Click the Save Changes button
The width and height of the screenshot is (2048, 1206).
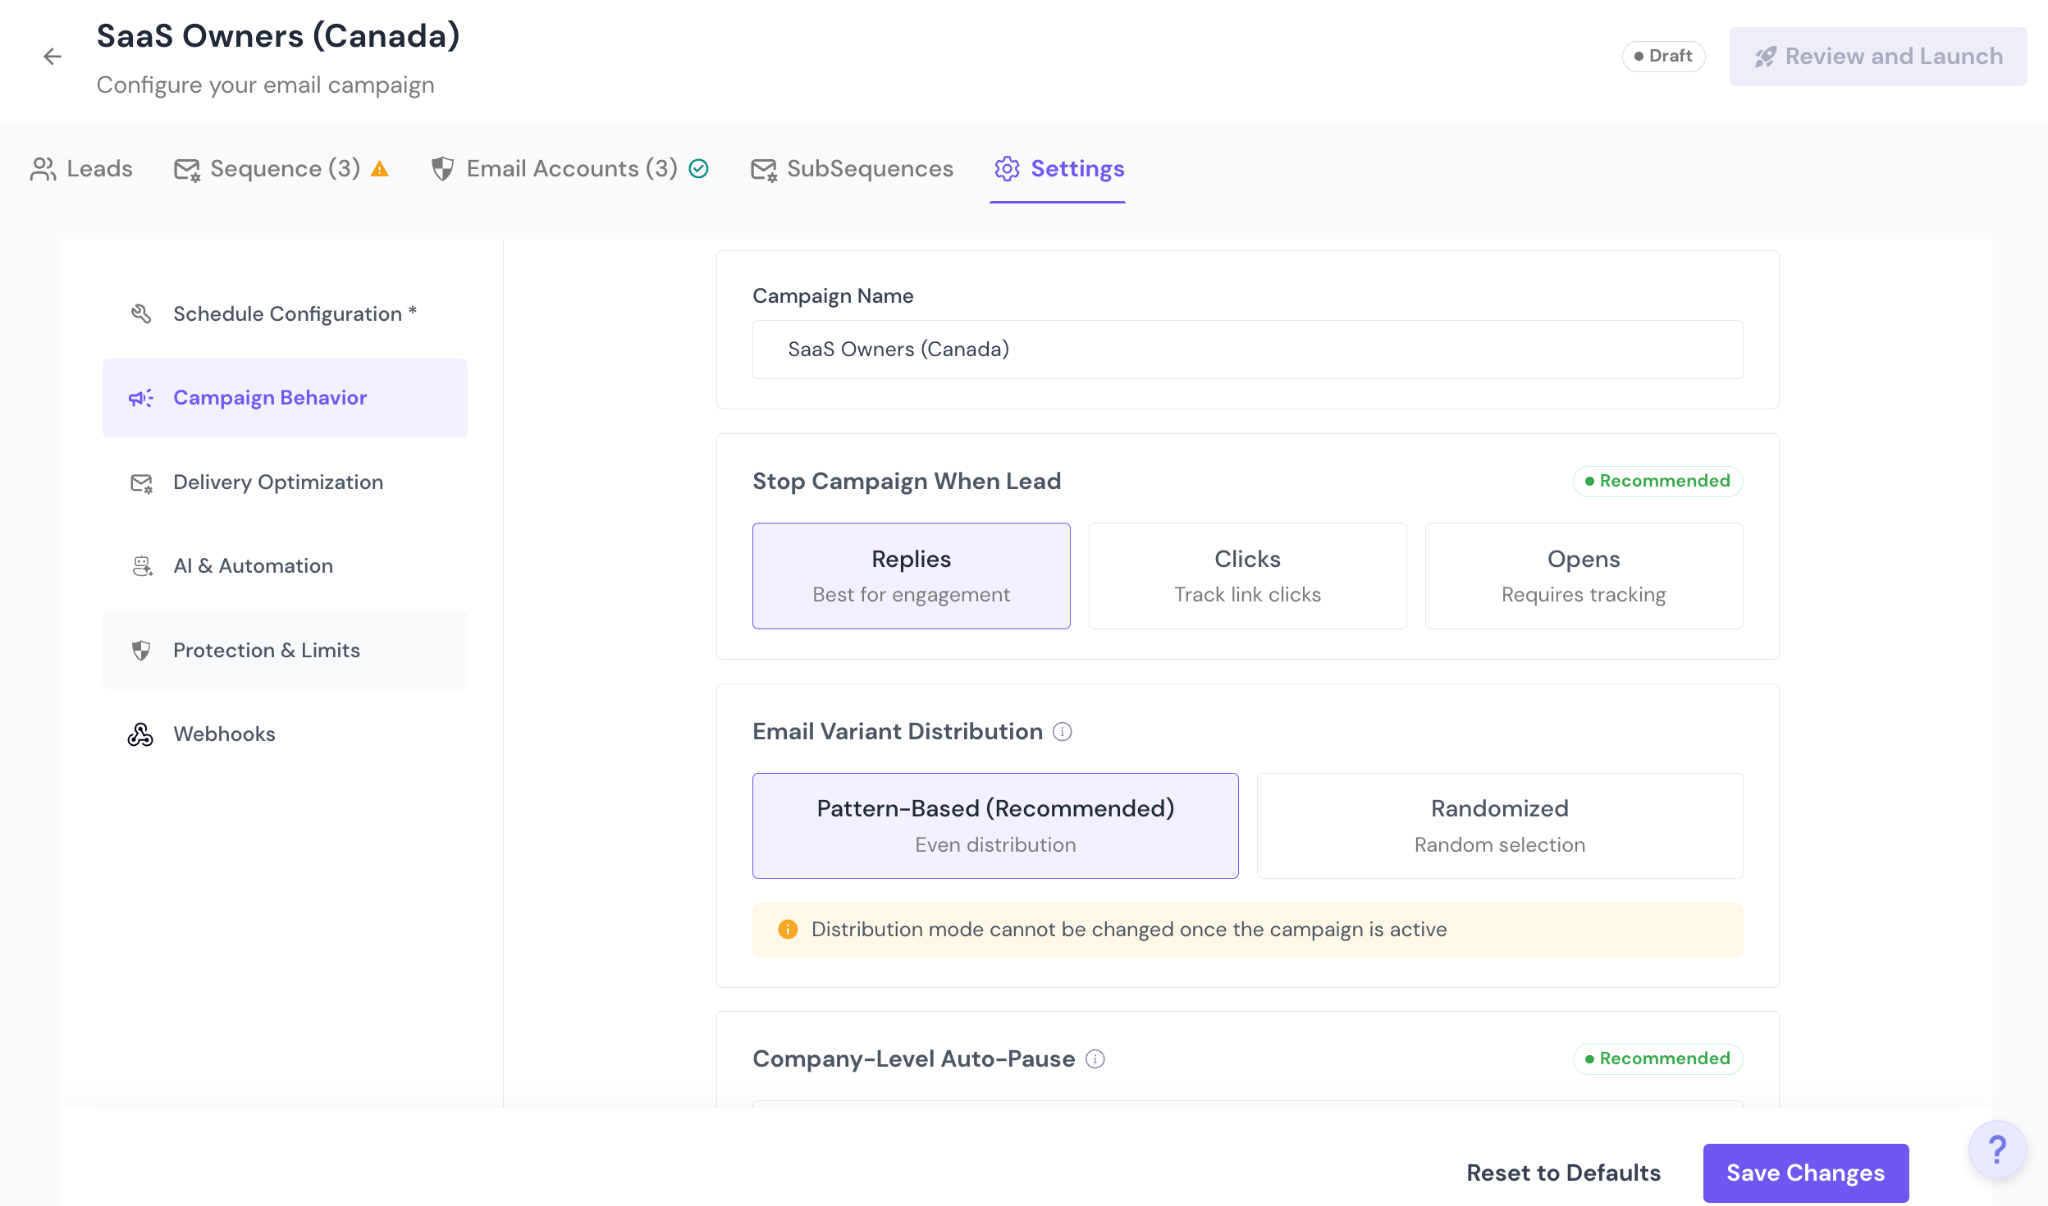(1805, 1173)
